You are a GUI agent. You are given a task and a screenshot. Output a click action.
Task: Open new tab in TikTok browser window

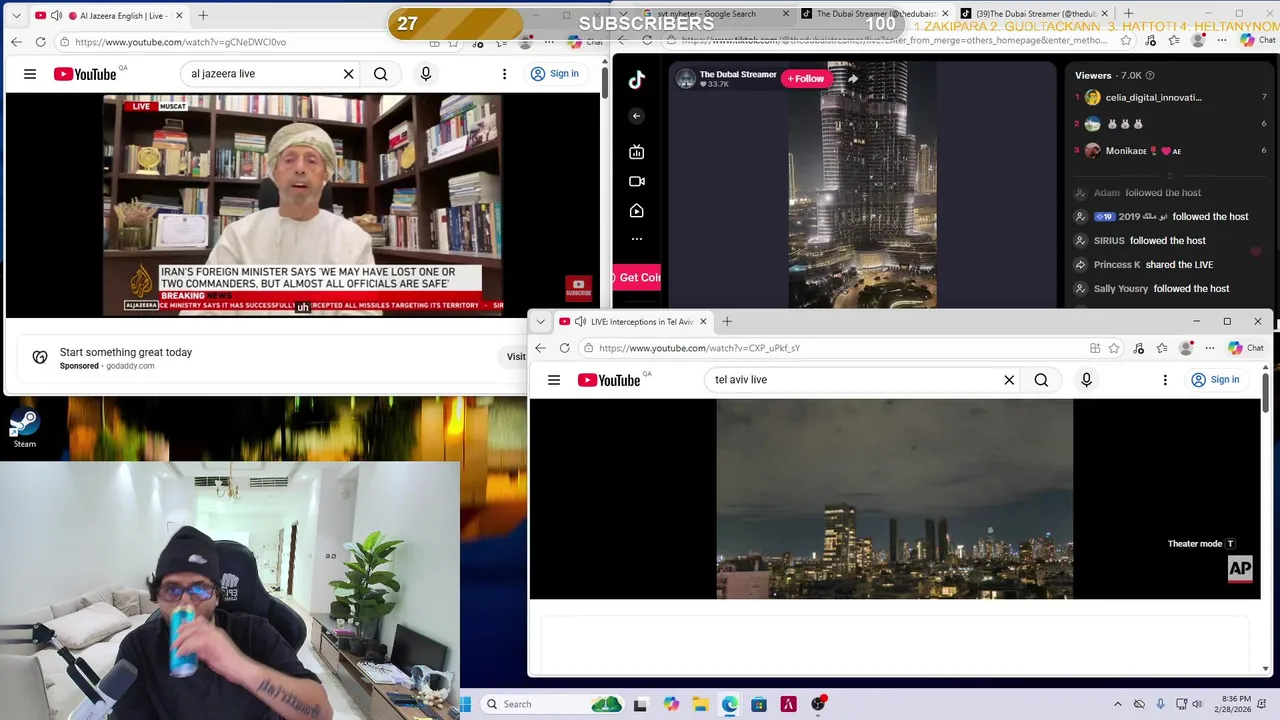1129,14
